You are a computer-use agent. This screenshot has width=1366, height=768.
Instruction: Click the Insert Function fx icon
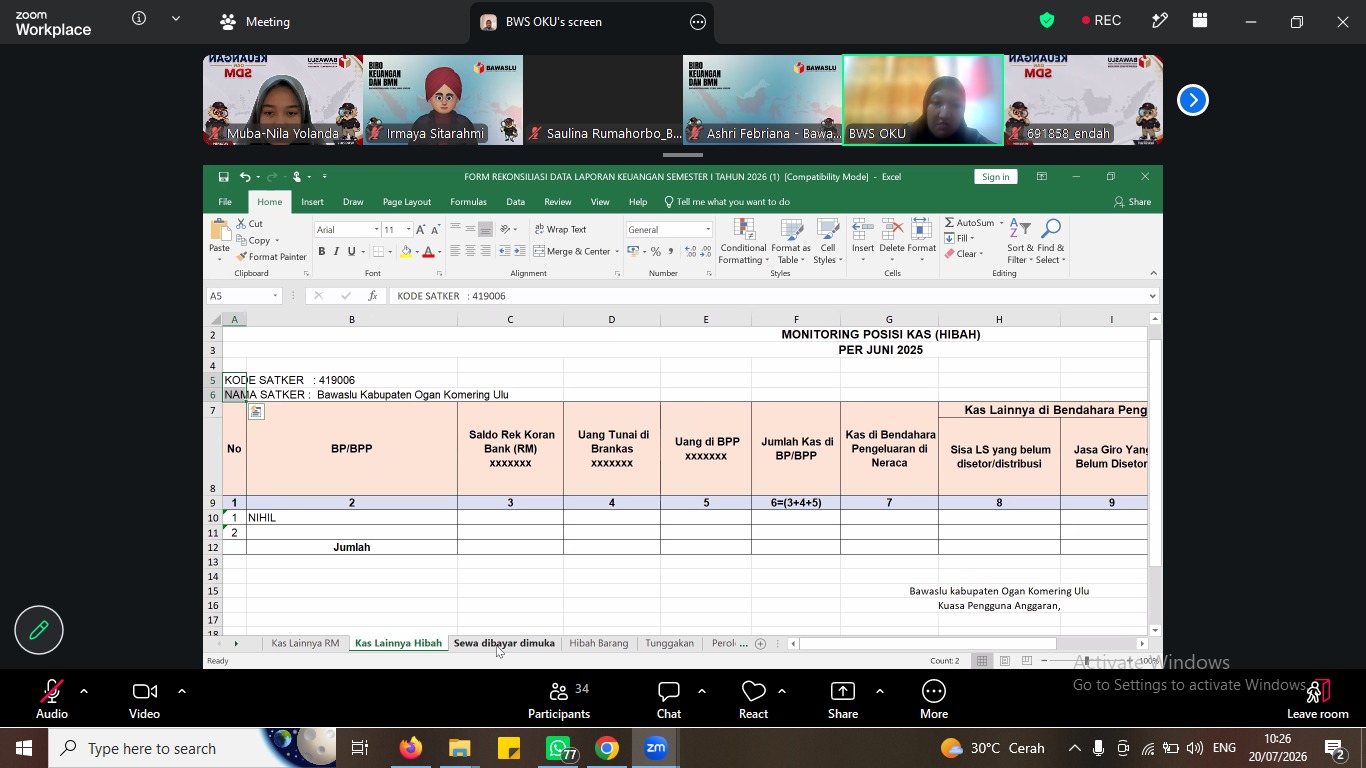(x=373, y=296)
